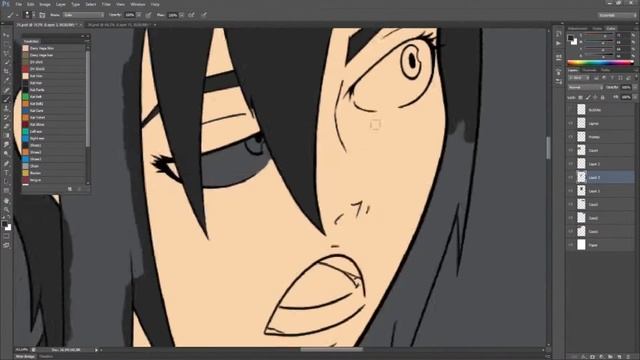
Task: Open the Swatches panel menu
Action: click(87, 41)
